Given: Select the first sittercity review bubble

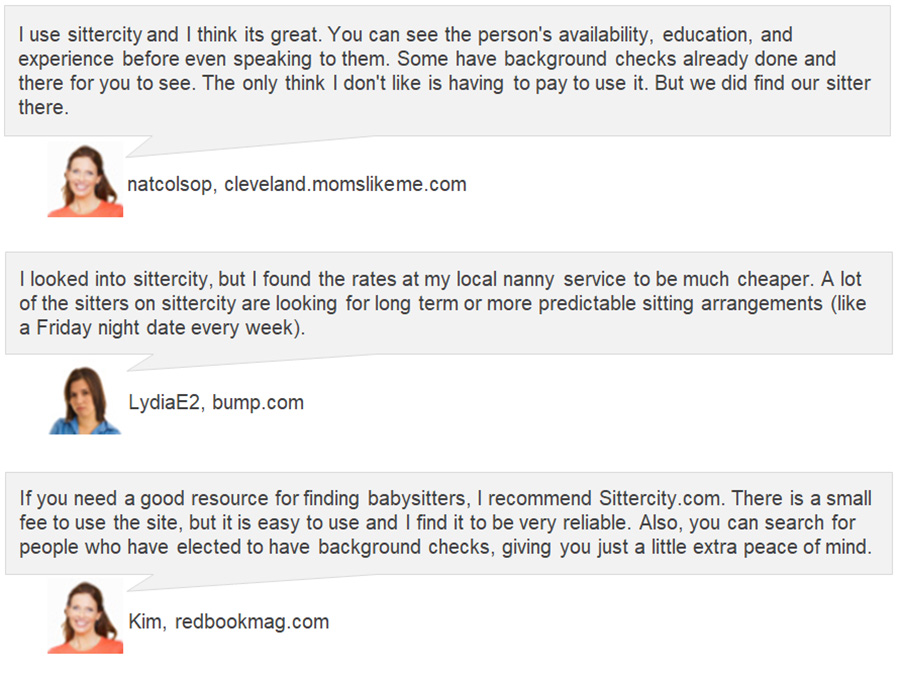Looking at the screenshot, I should pos(448,71).
